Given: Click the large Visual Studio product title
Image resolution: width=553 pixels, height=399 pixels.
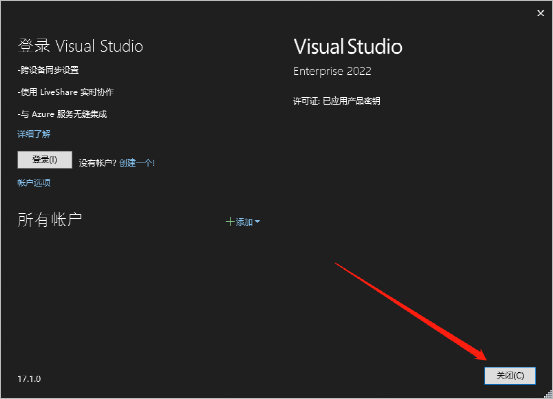Looking at the screenshot, I should tap(348, 47).
